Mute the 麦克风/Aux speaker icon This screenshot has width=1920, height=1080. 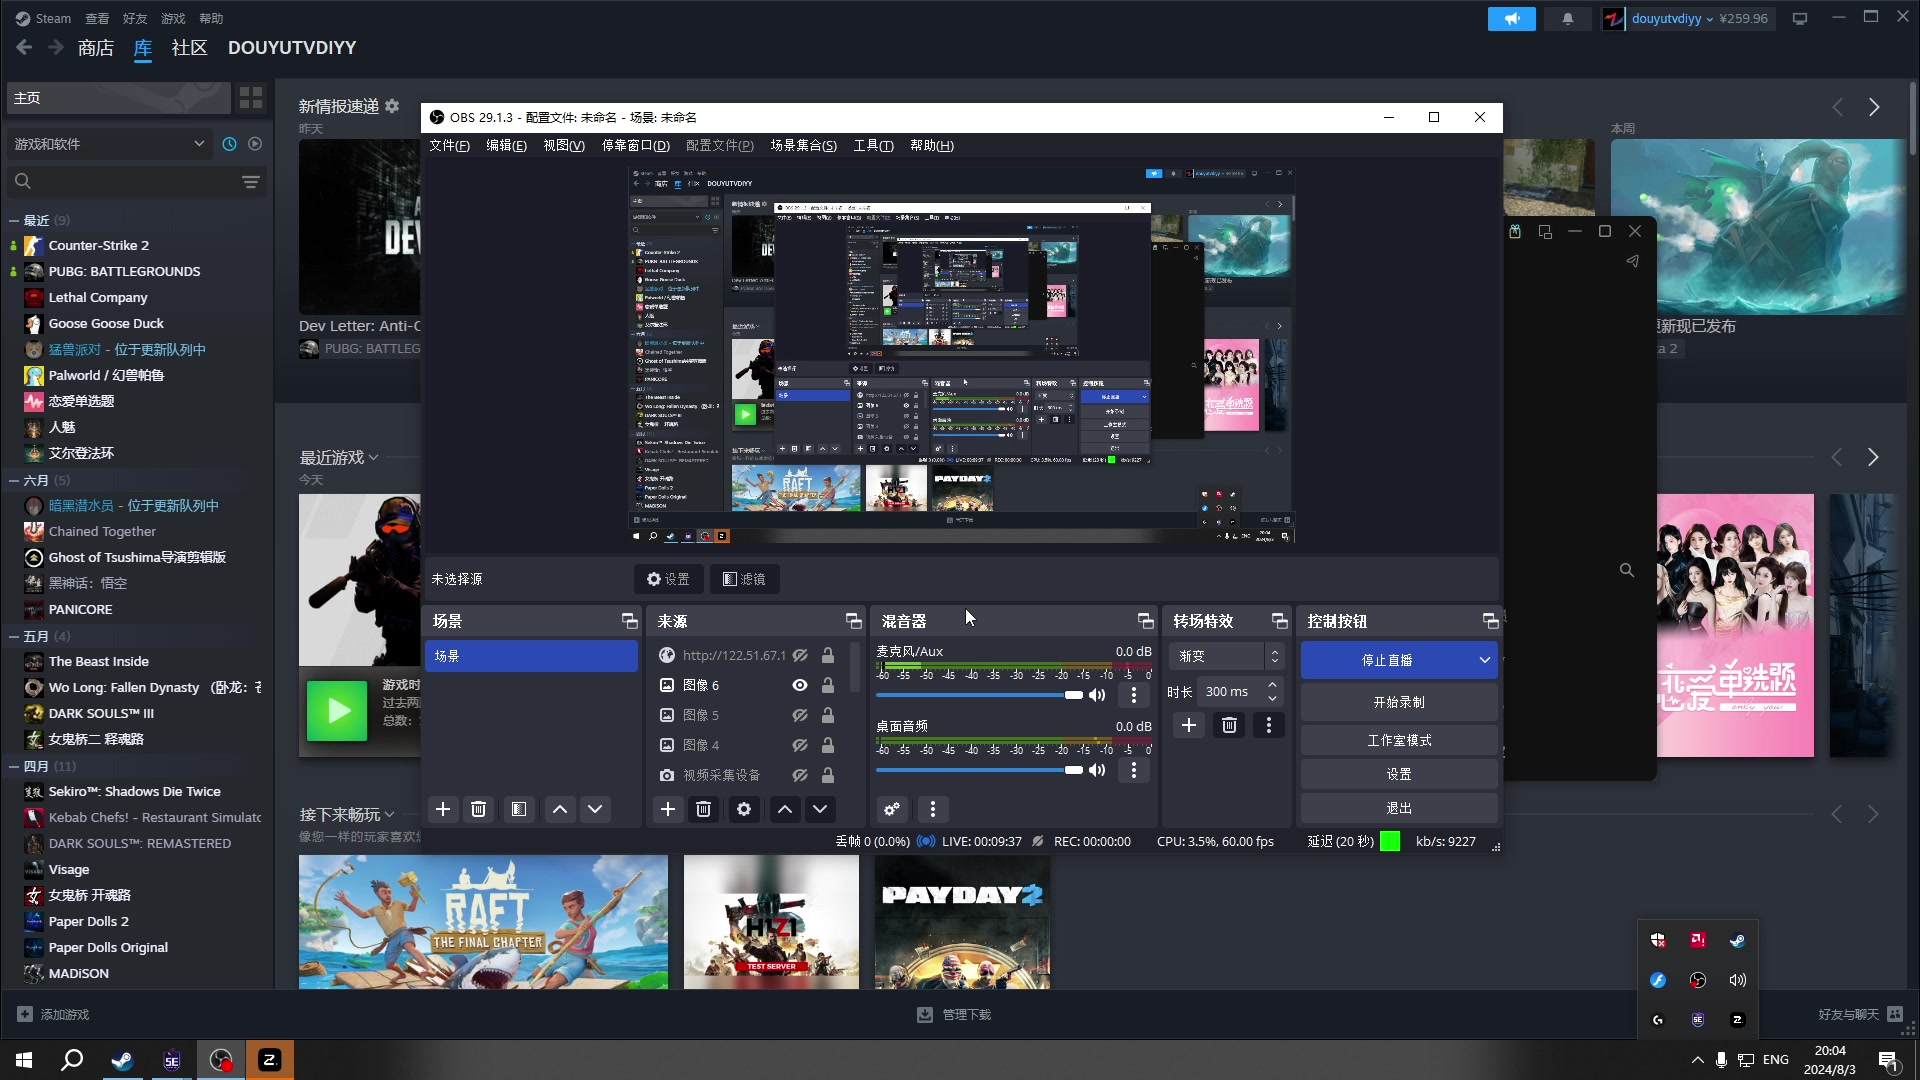pyautogui.click(x=1097, y=695)
